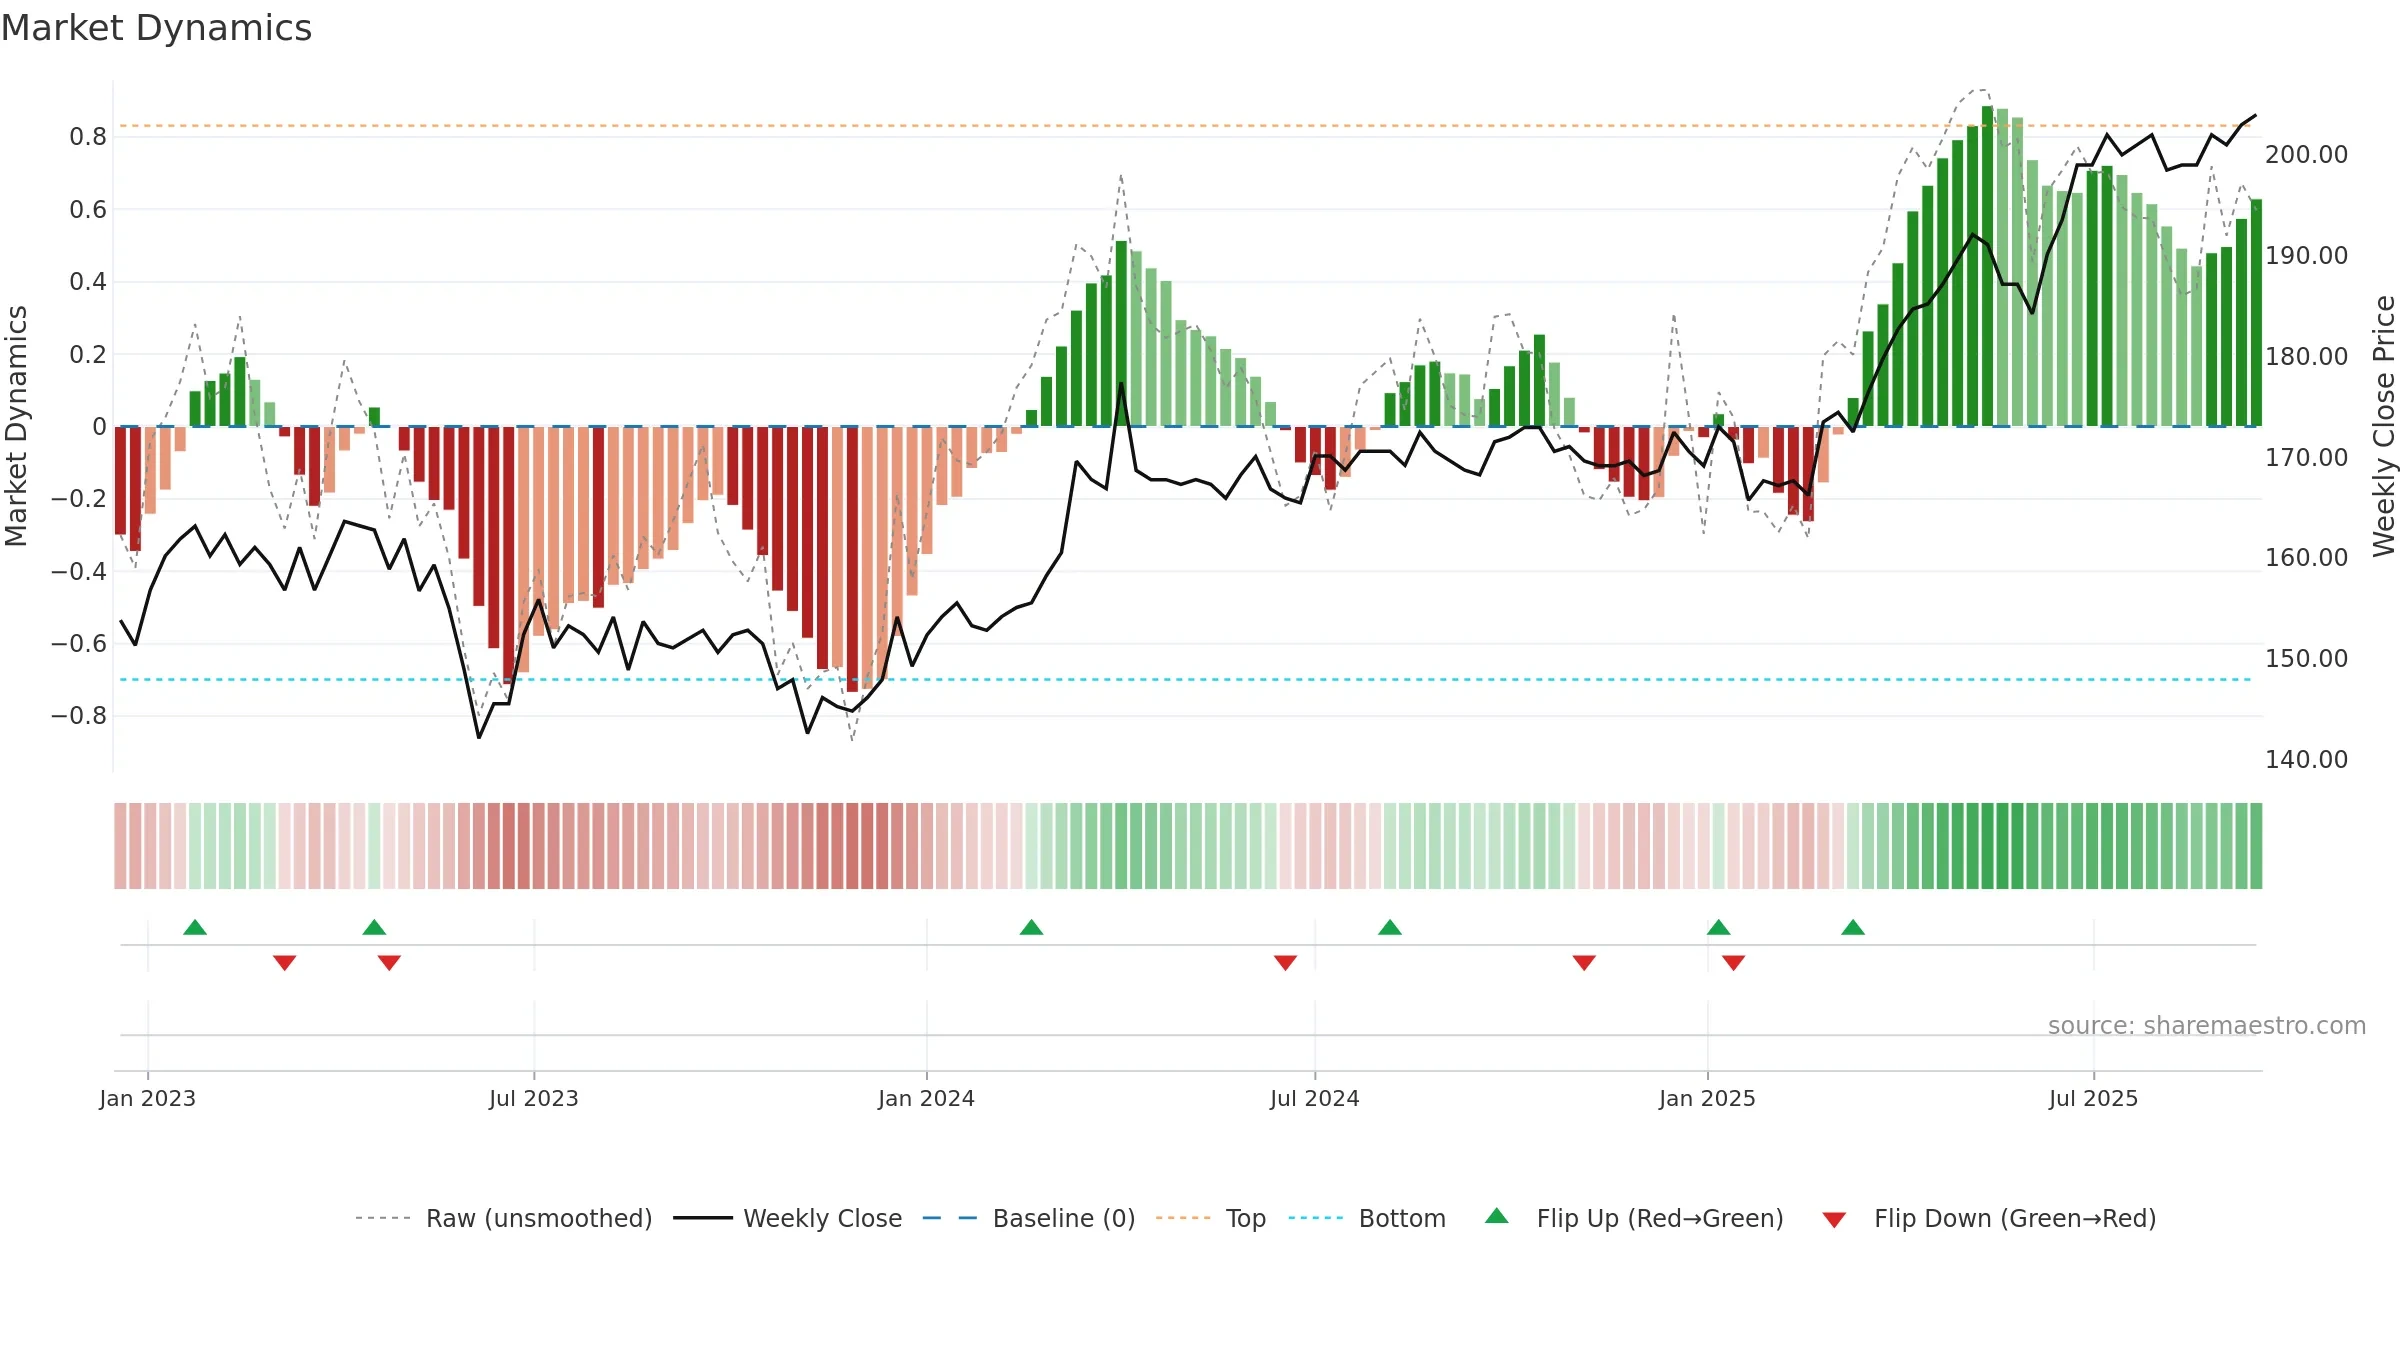This screenshot has width=2400, height=1350.
Task: Click the flip-down marker around Nov 2024
Action: 1584,962
